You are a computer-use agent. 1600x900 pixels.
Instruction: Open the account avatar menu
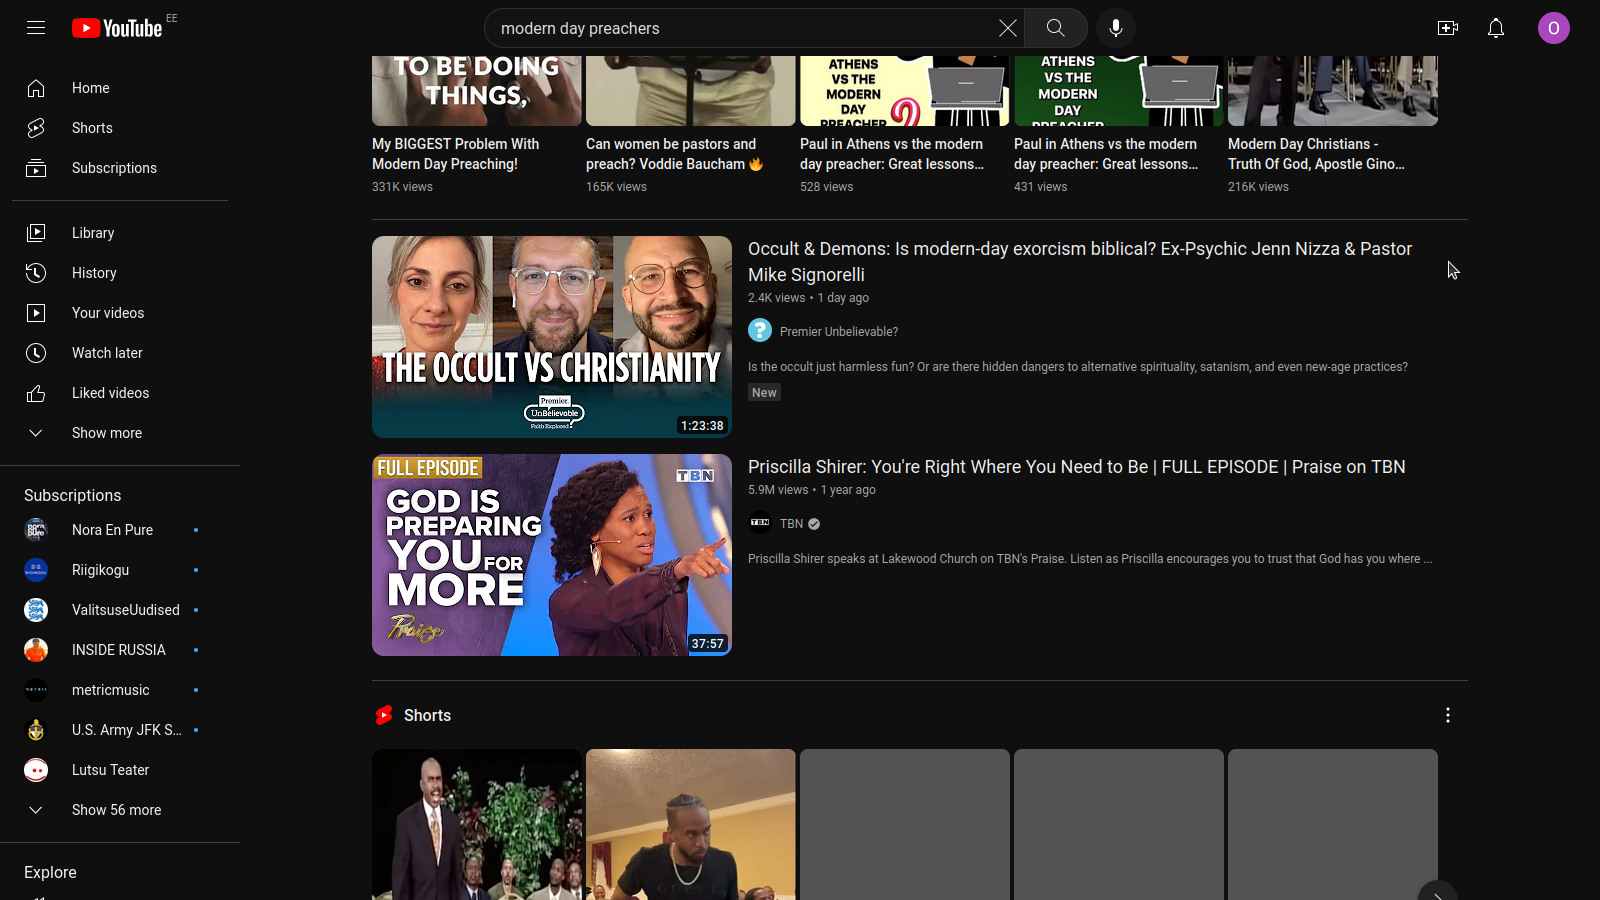click(x=1553, y=28)
